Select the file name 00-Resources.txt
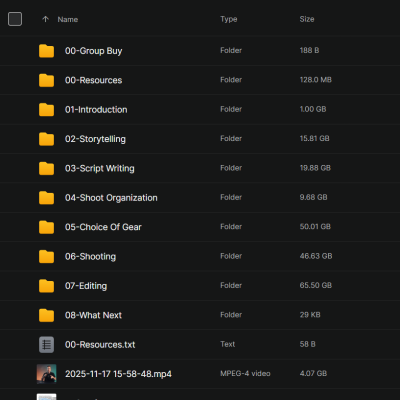The width and height of the screenshot is (400, 400). tap(100, 344)
